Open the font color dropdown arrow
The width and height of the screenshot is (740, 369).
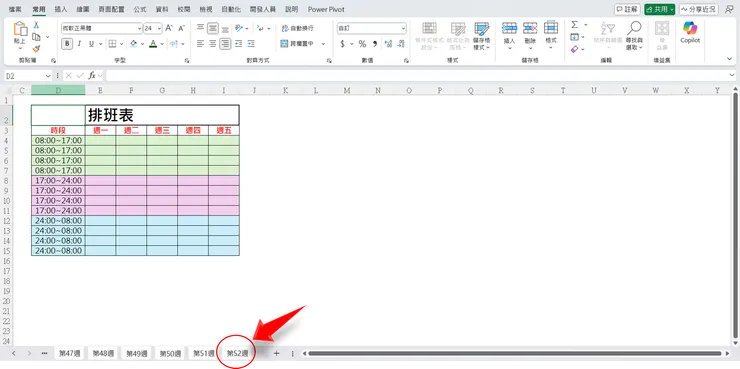coord(162,44)
